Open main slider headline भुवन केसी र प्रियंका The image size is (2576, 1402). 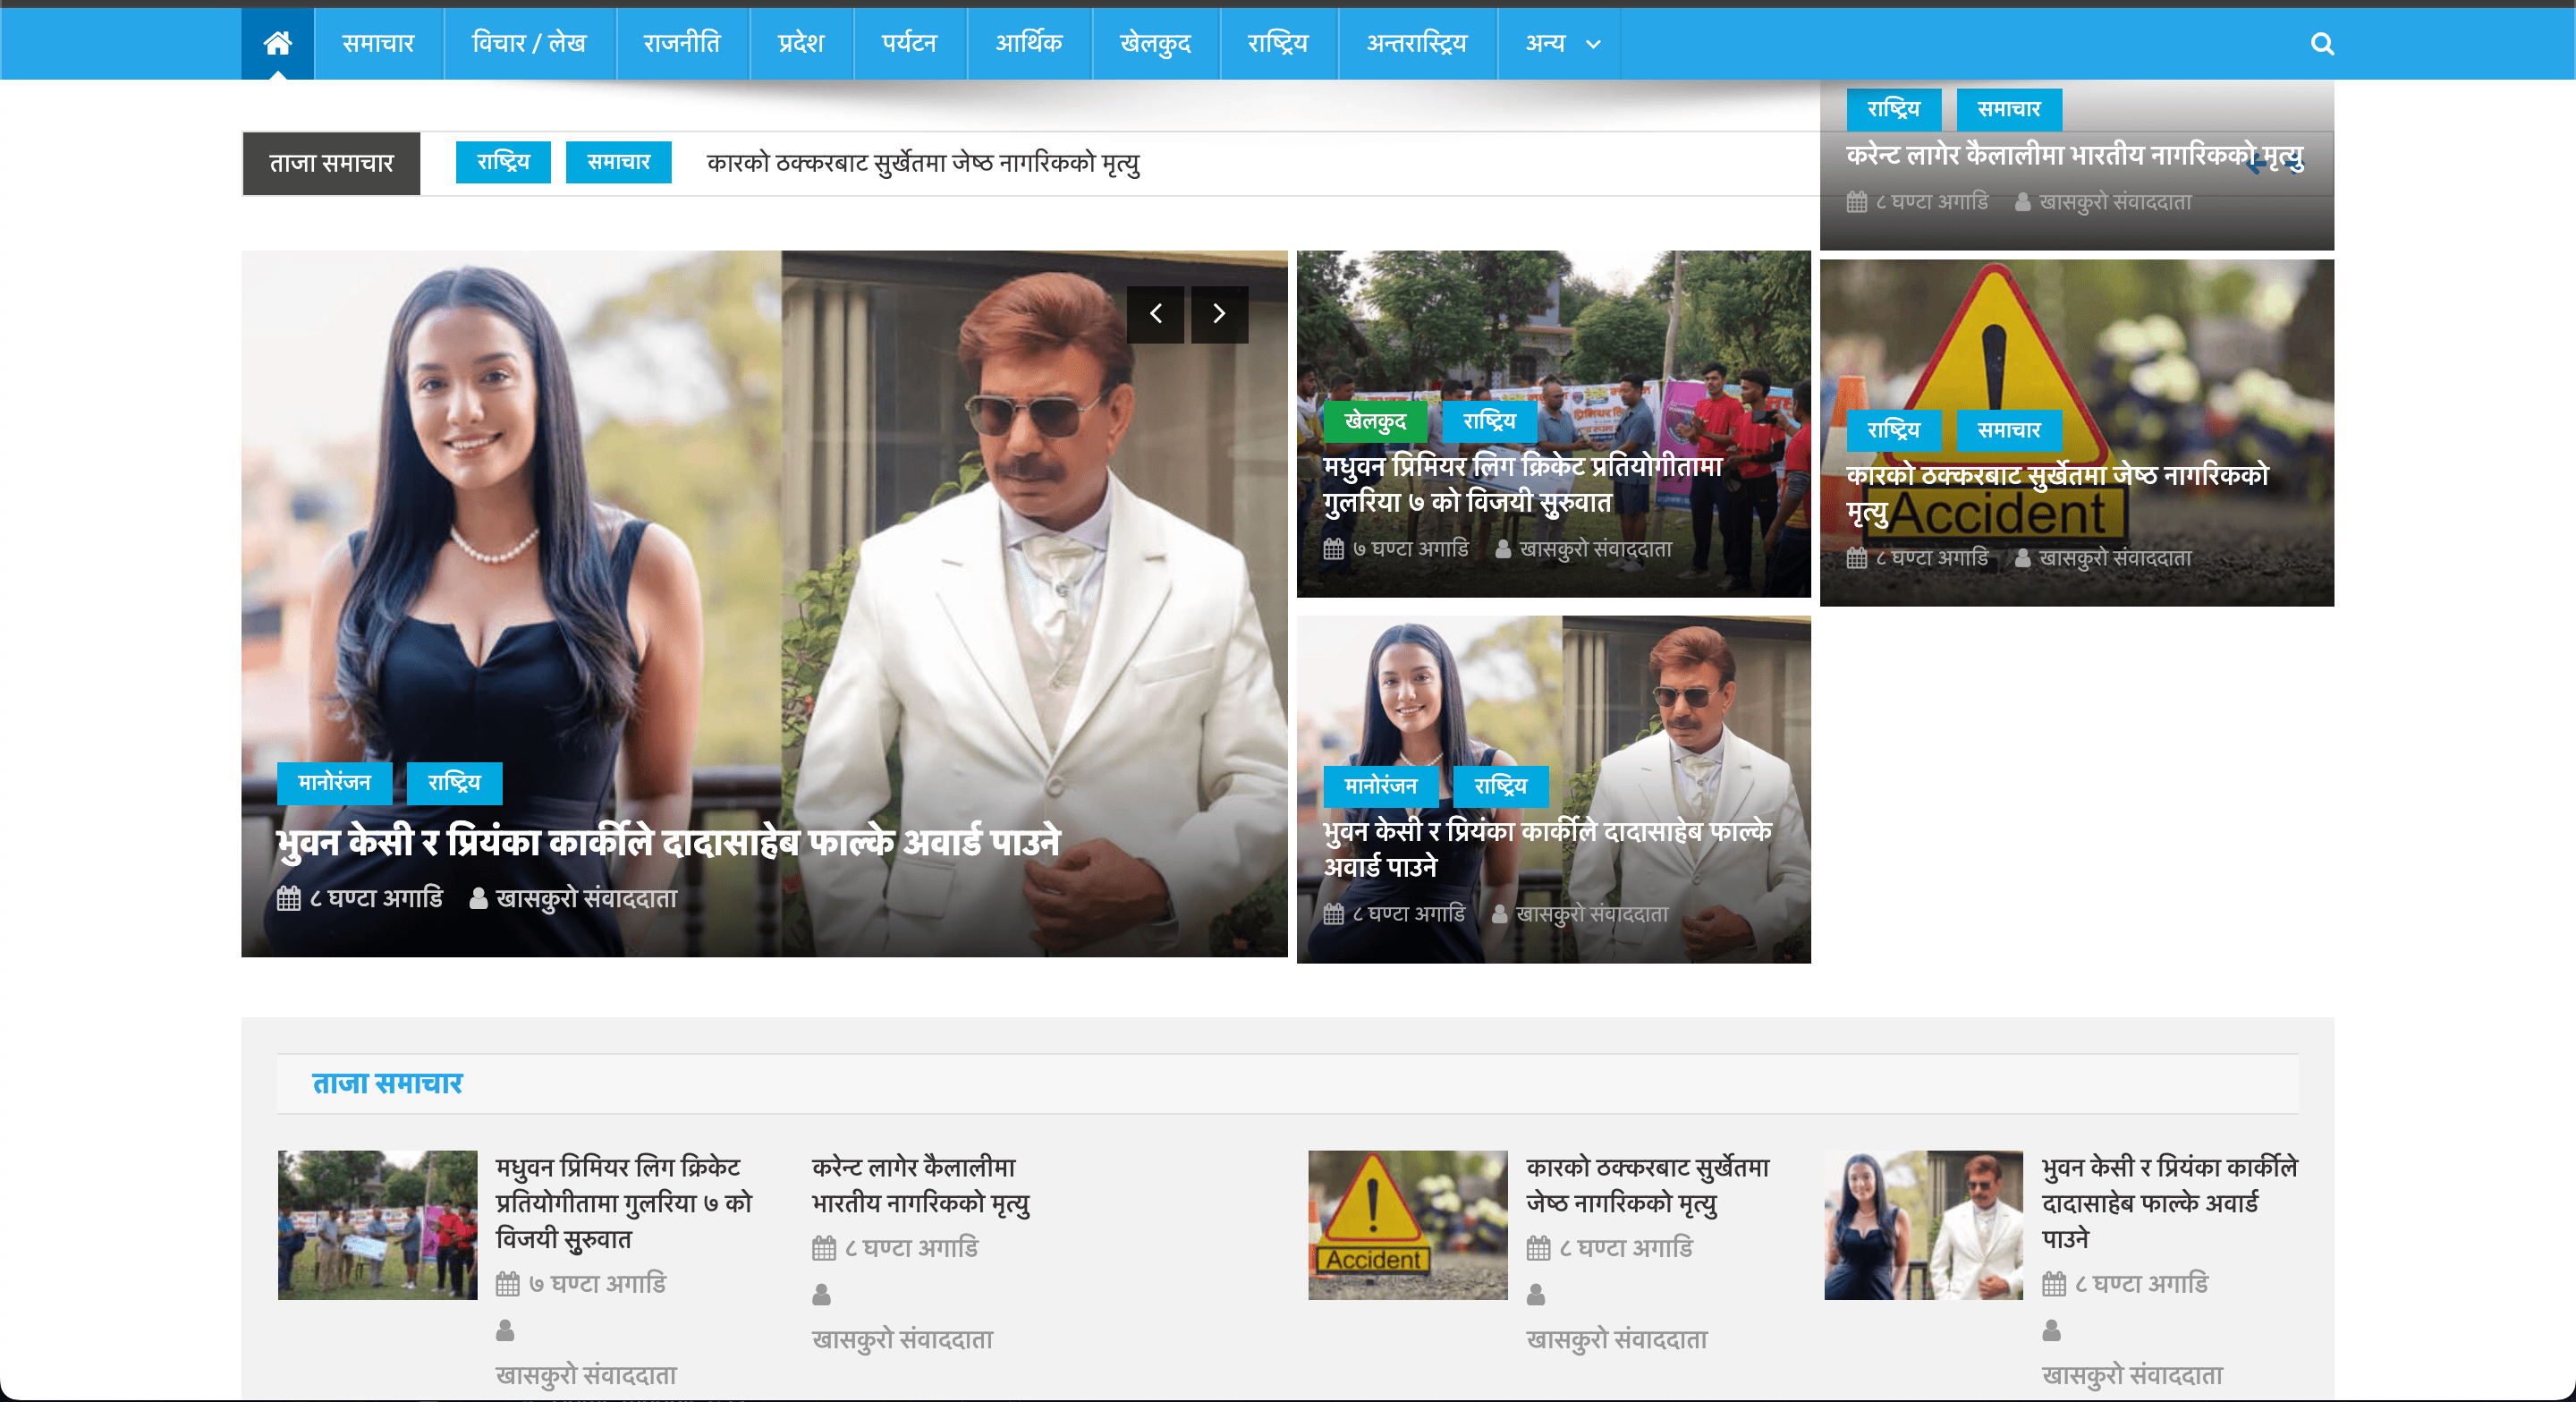[x=668, y=843]
